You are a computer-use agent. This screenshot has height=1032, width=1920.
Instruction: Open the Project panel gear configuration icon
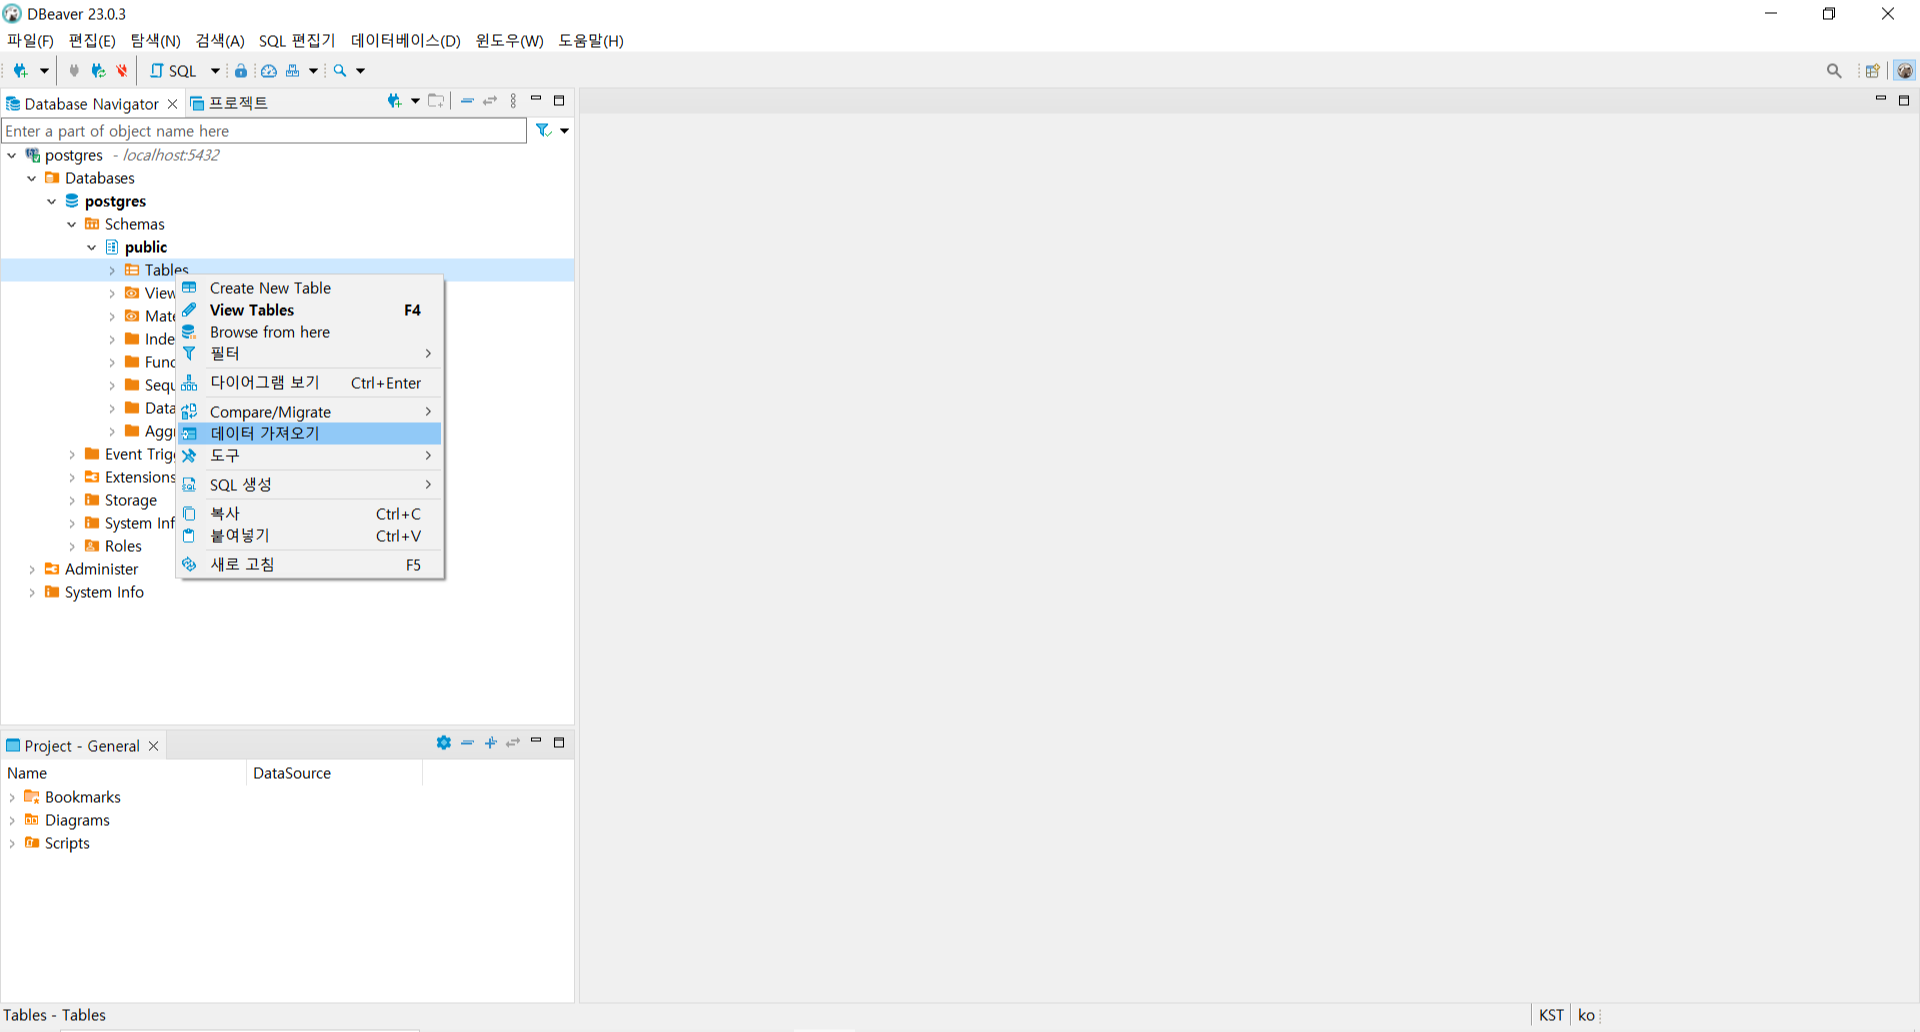click(444, 743)
